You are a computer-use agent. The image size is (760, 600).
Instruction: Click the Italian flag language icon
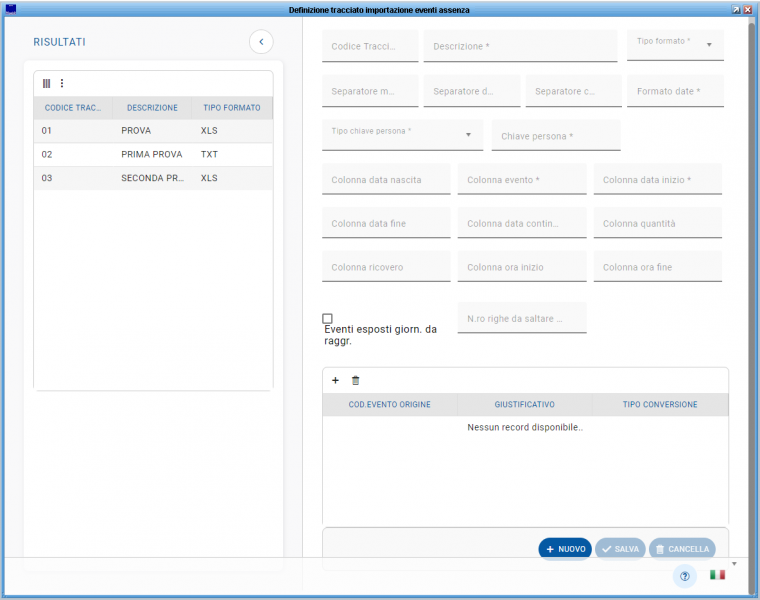(717, 575)
